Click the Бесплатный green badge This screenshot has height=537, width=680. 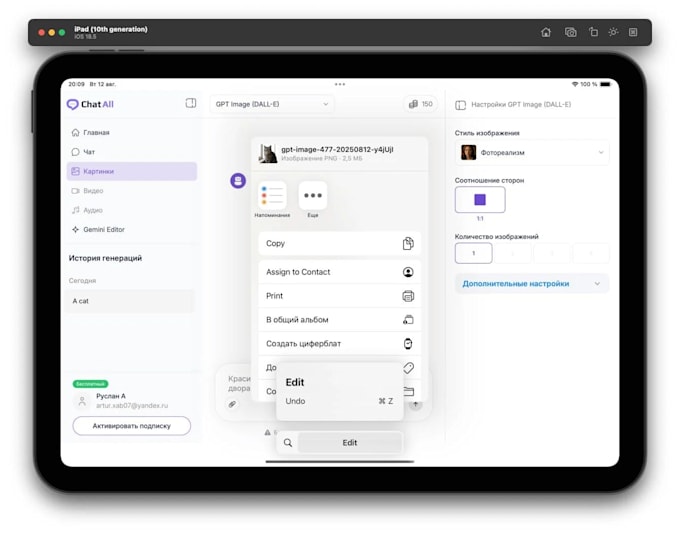(90, 384)
